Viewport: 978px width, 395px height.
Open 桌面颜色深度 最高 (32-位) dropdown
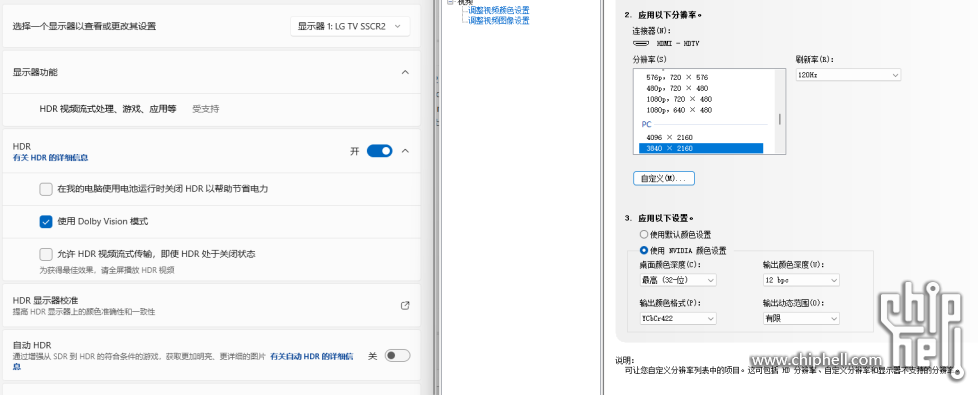[678, 280]
